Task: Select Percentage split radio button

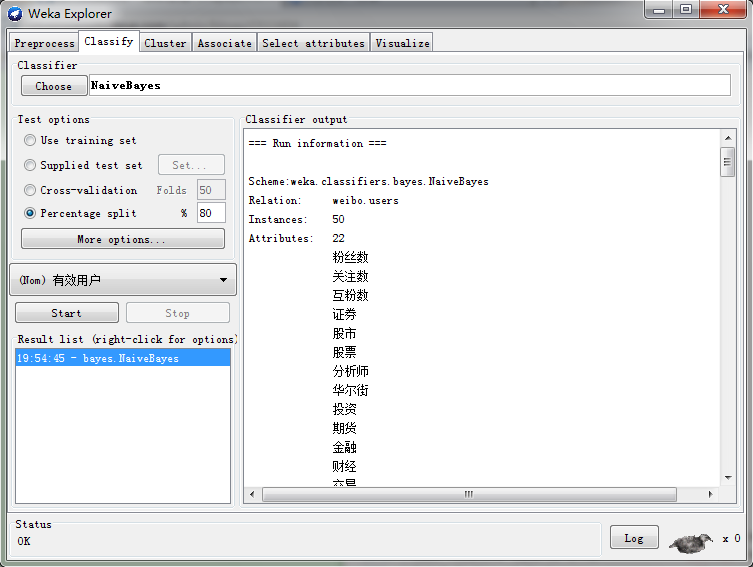Action: pos(30,213)
